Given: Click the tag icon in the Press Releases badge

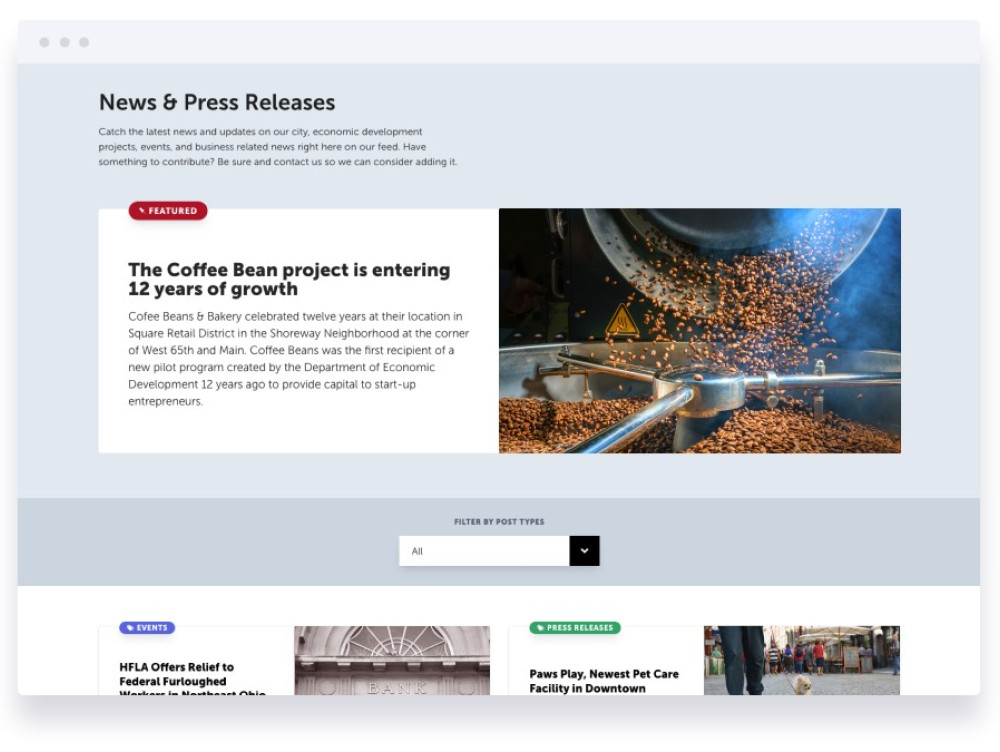Looking at the screenshot, I should (540, 628).
